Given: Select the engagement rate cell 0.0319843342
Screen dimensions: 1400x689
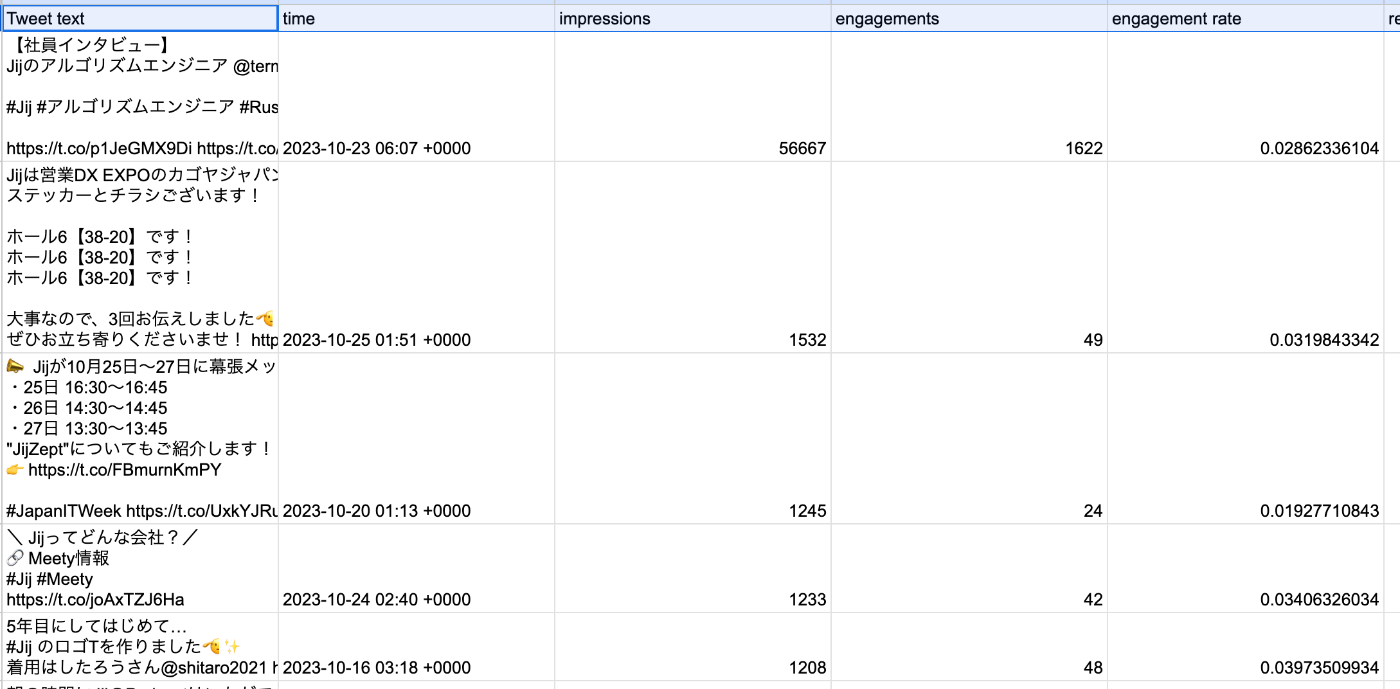Looking at the screenshot, I should pos(1245,257).
